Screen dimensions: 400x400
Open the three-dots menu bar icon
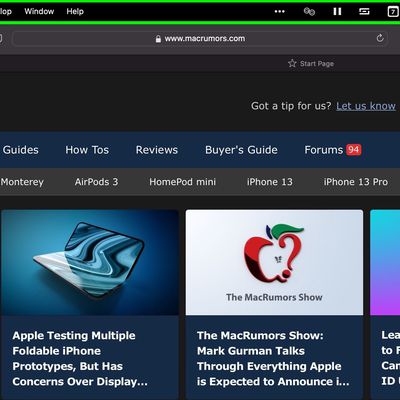(x=279, y=12)
